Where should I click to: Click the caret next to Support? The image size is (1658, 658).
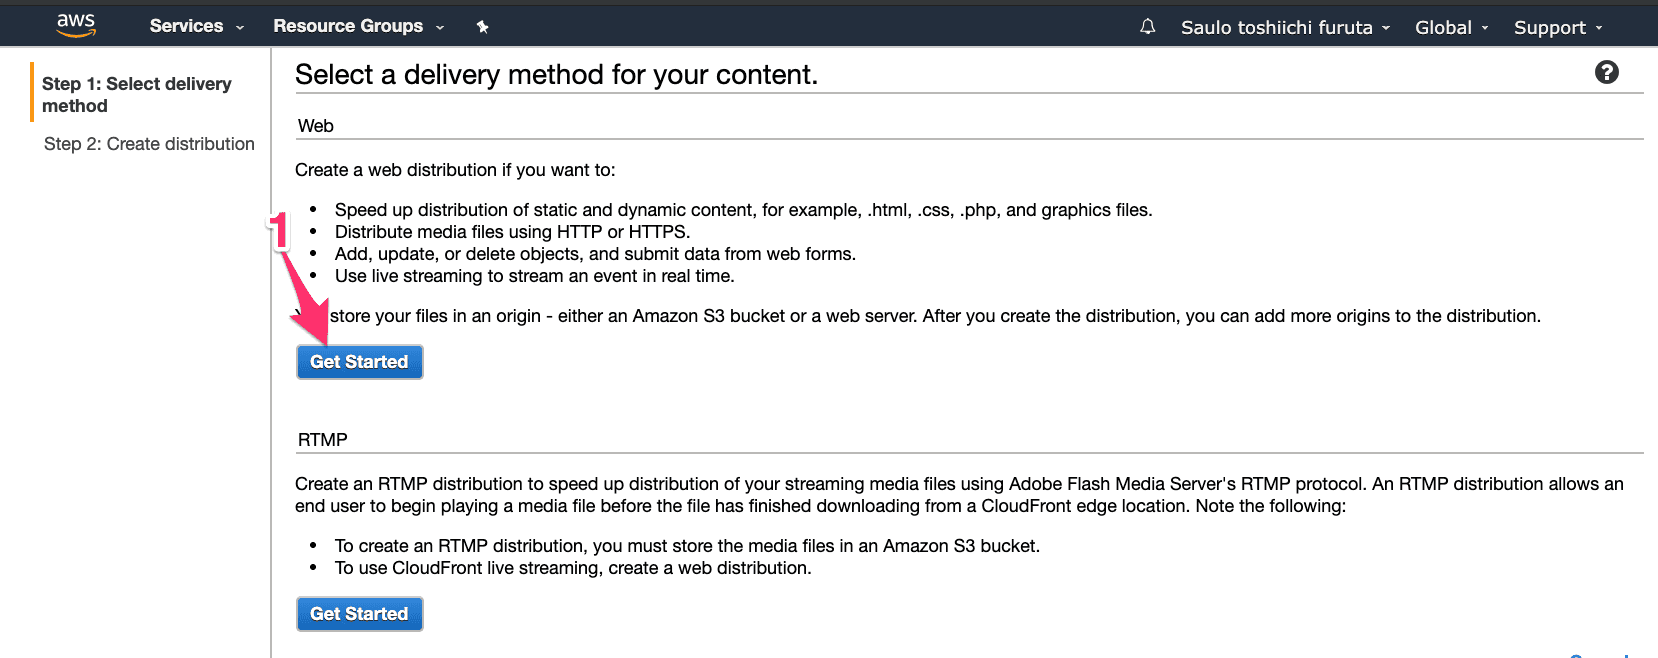click(1598, 28)
